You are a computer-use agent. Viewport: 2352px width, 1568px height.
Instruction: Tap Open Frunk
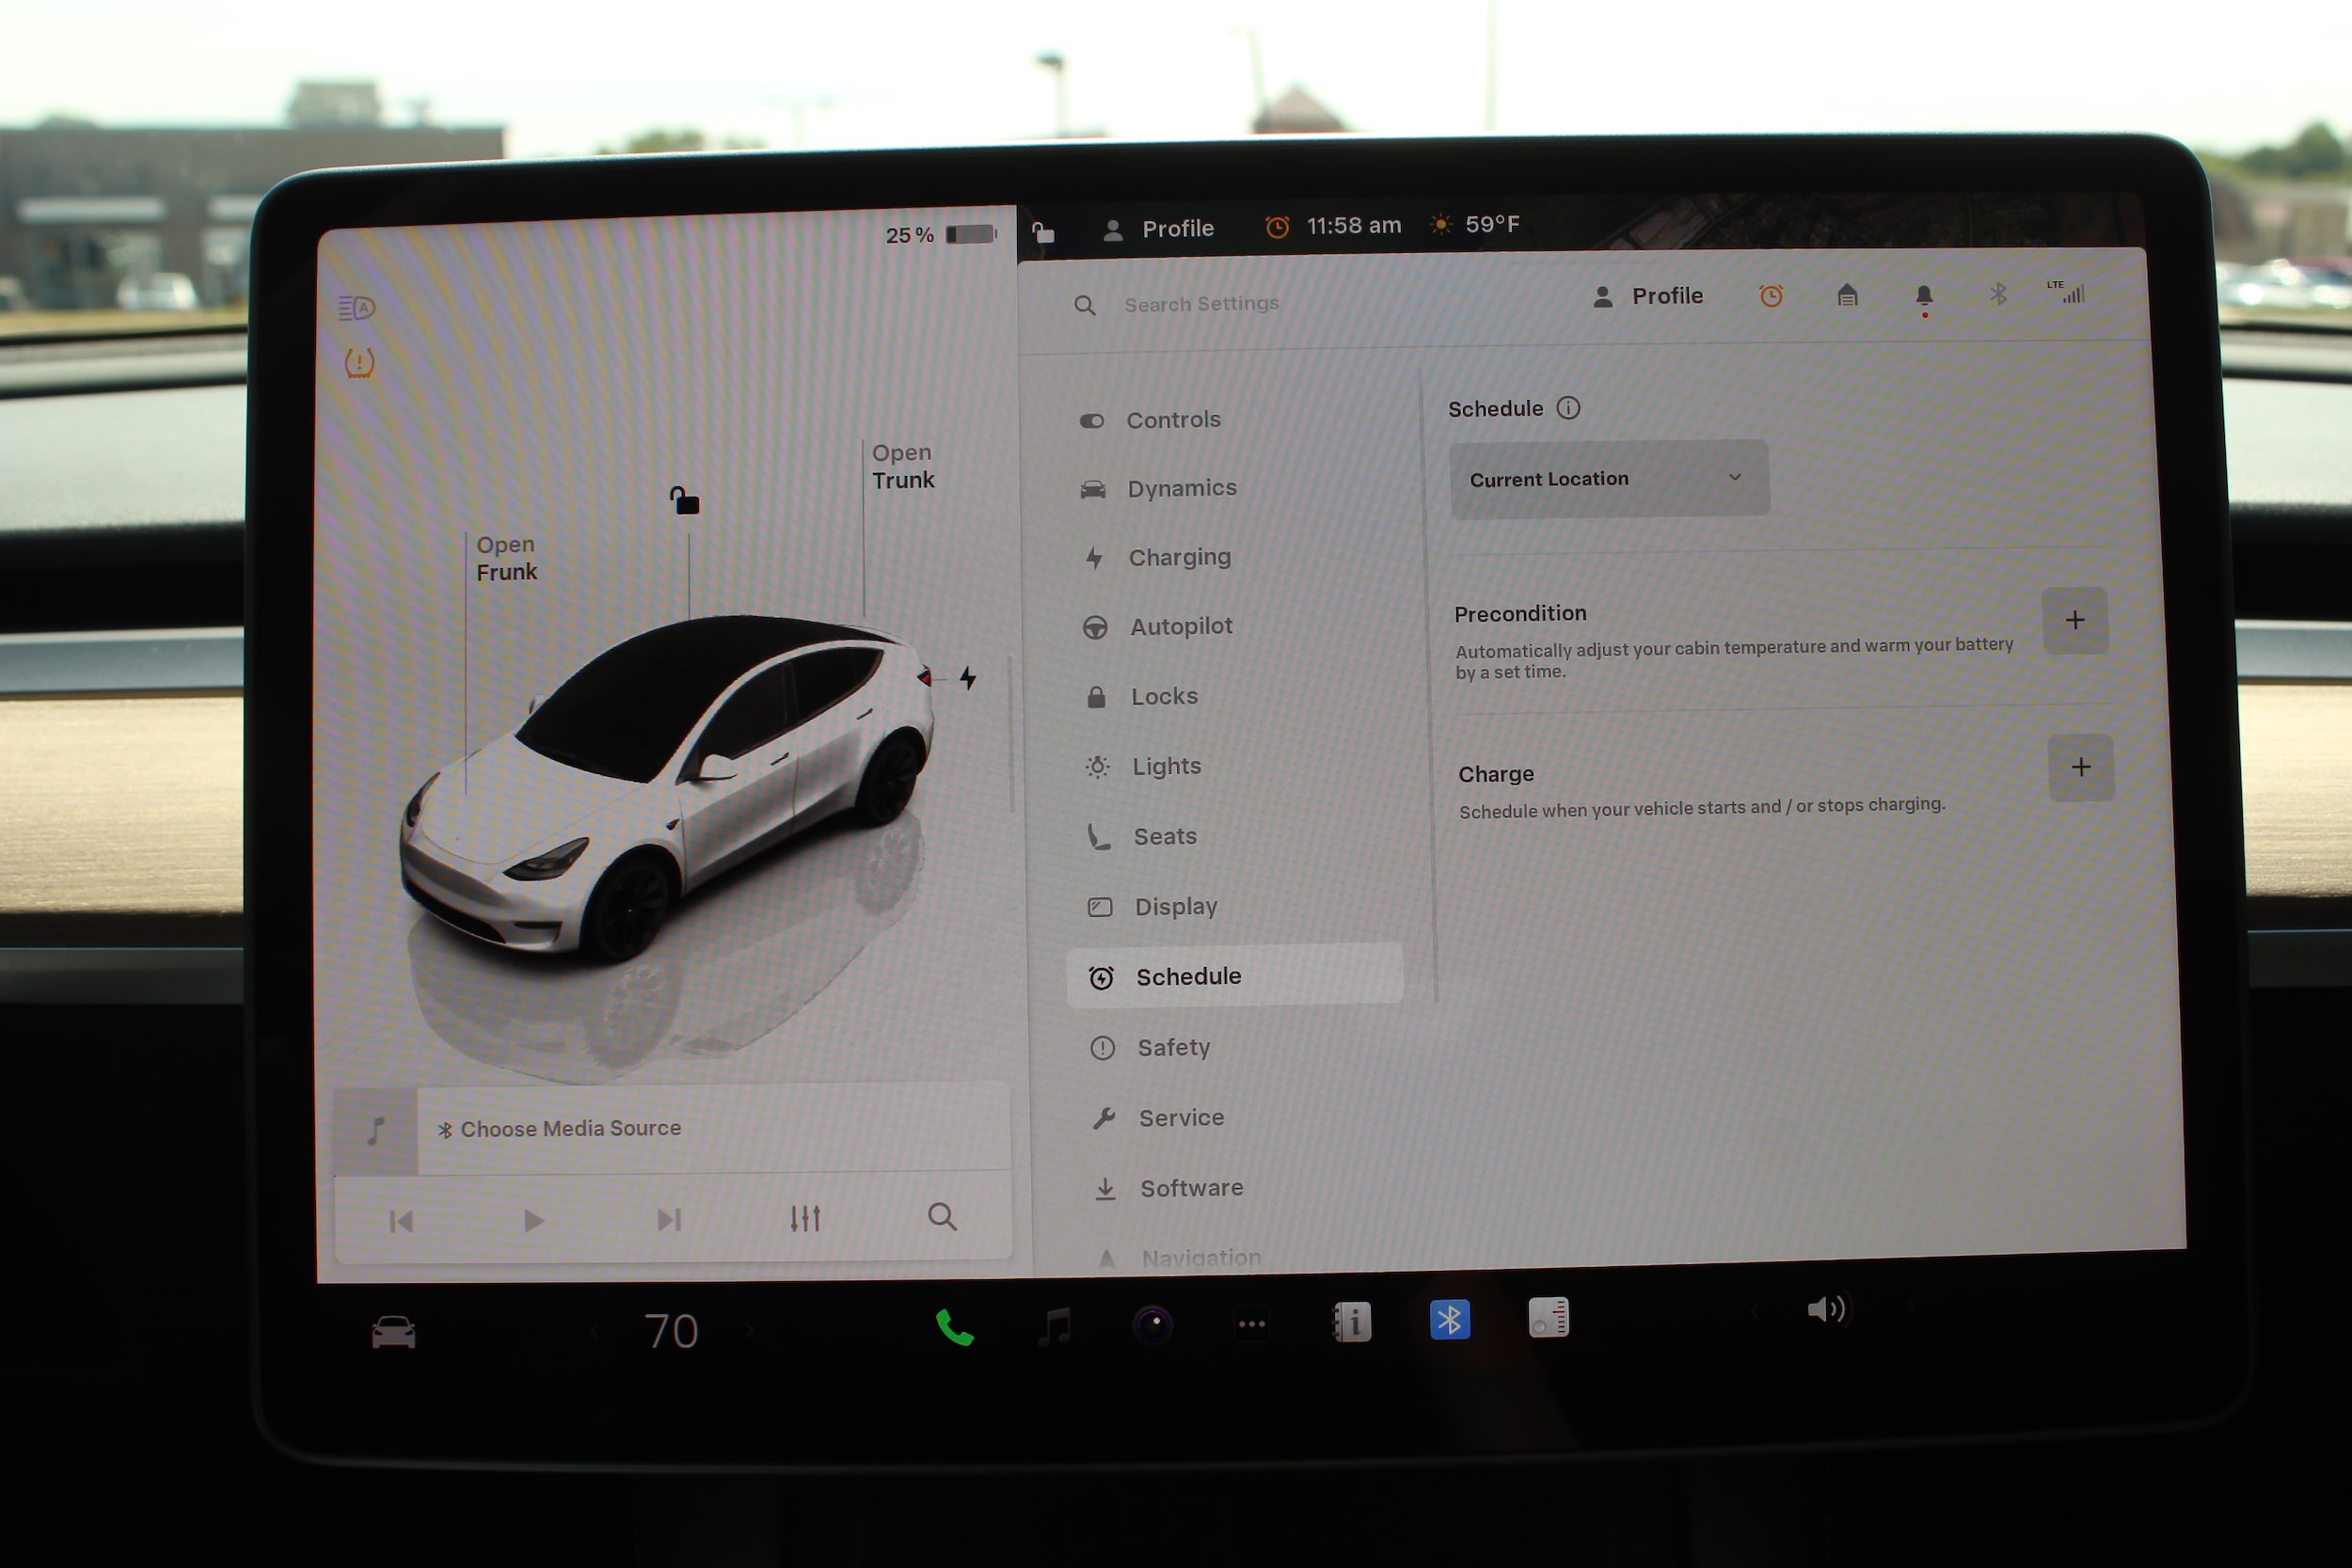[506, 558]
